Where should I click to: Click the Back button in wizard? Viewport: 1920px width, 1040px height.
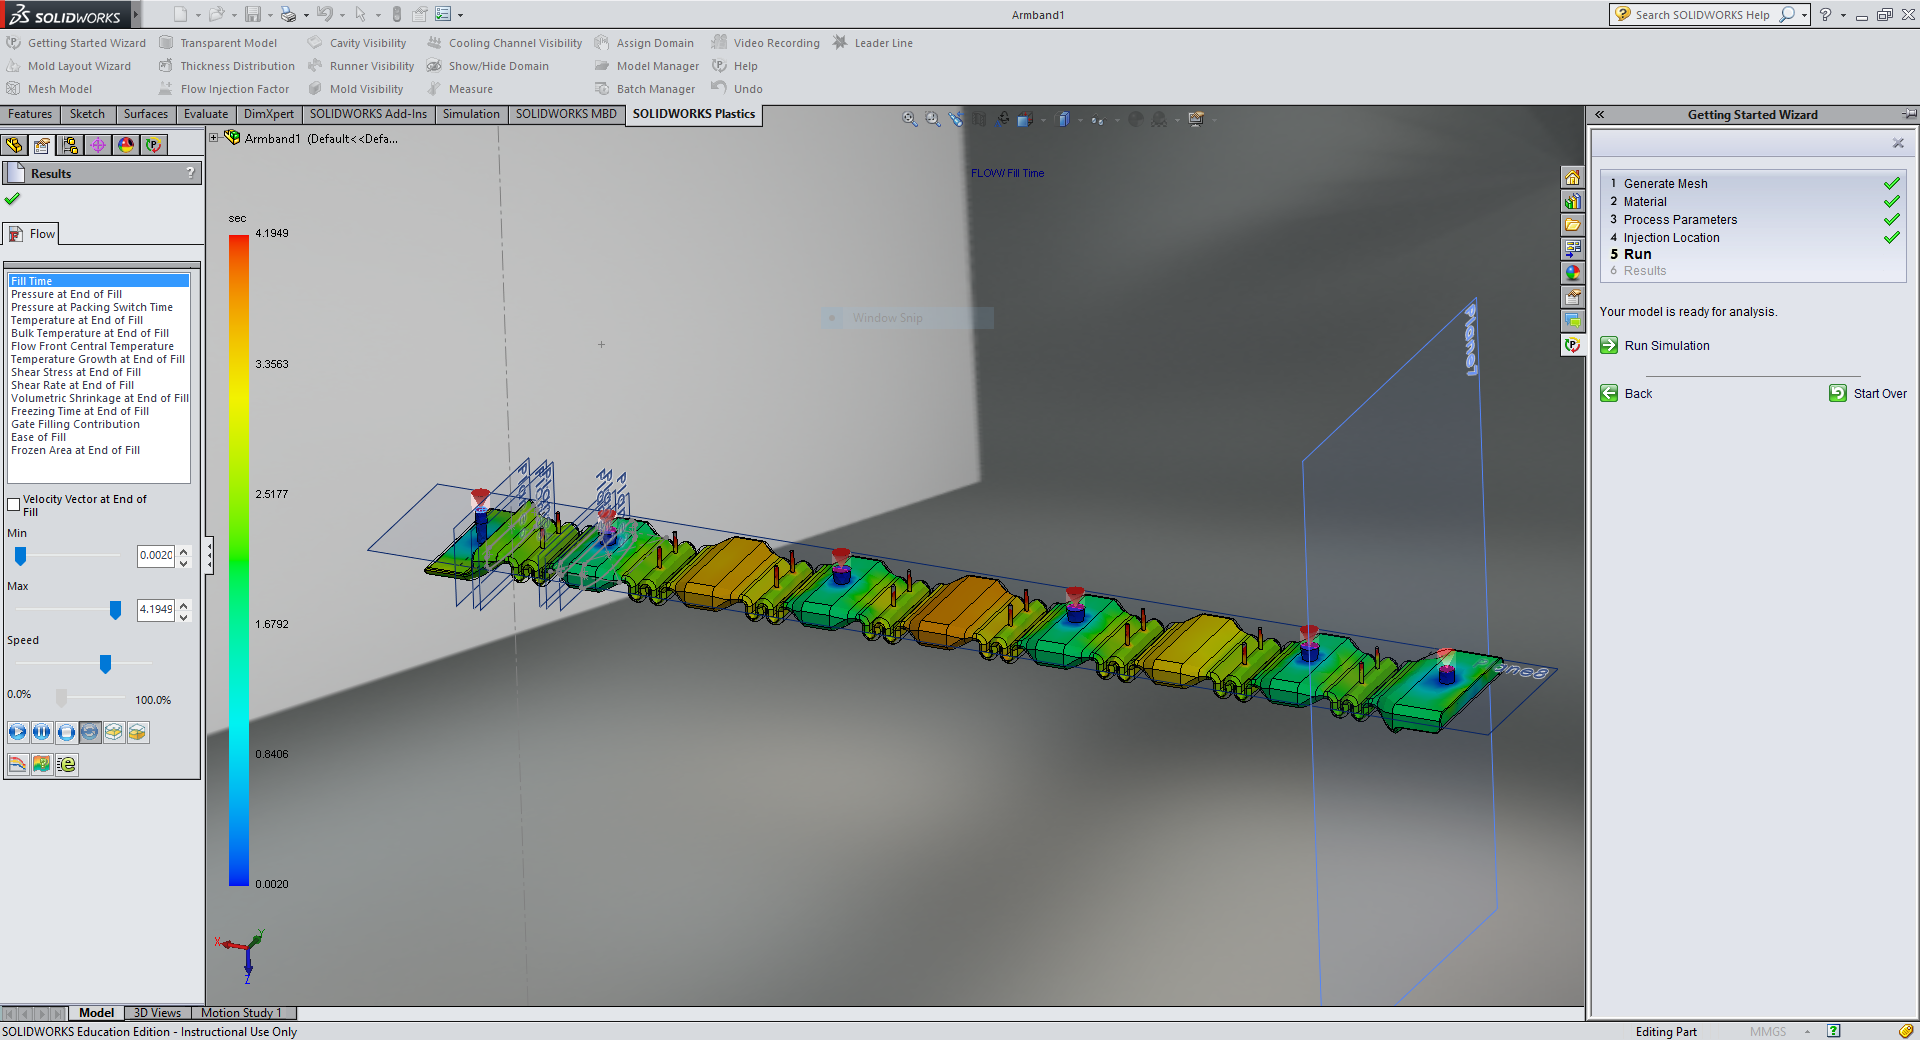1626,393
